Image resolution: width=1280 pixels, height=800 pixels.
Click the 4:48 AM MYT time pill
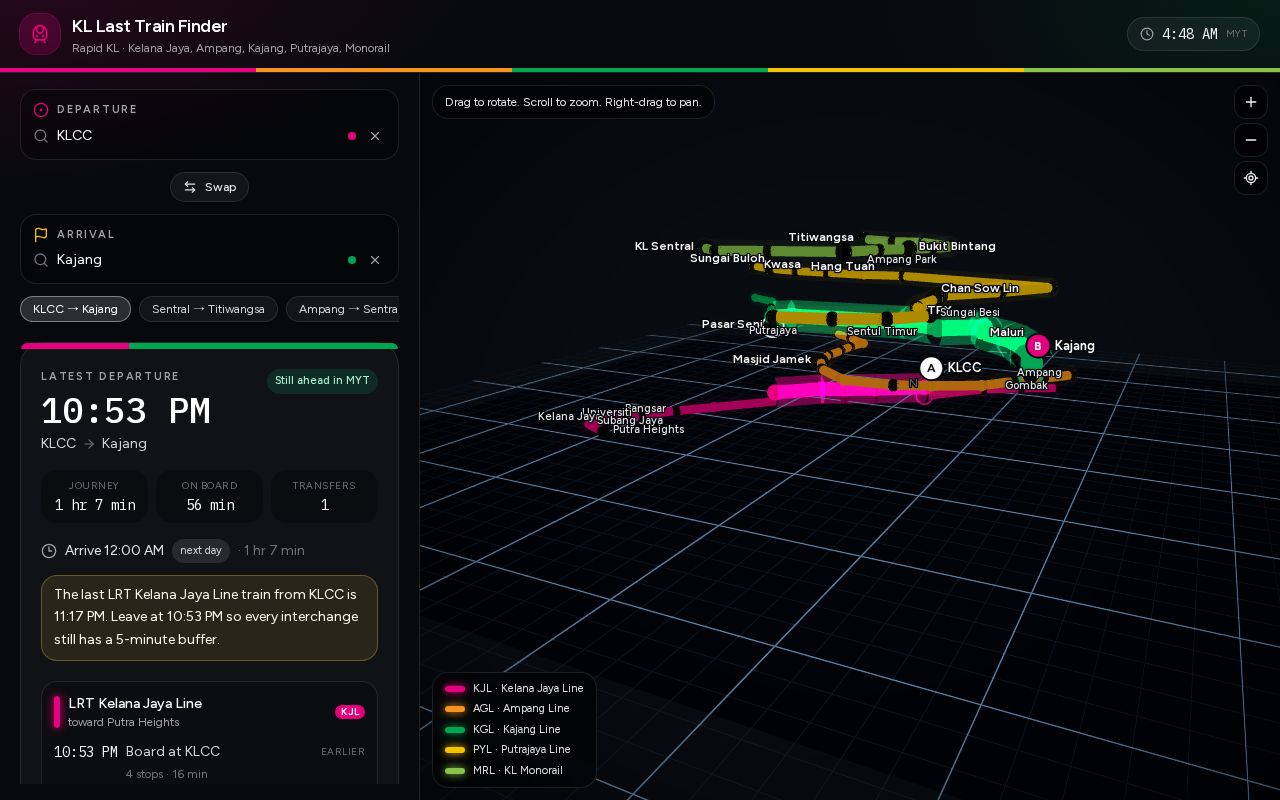[1193, 34]
